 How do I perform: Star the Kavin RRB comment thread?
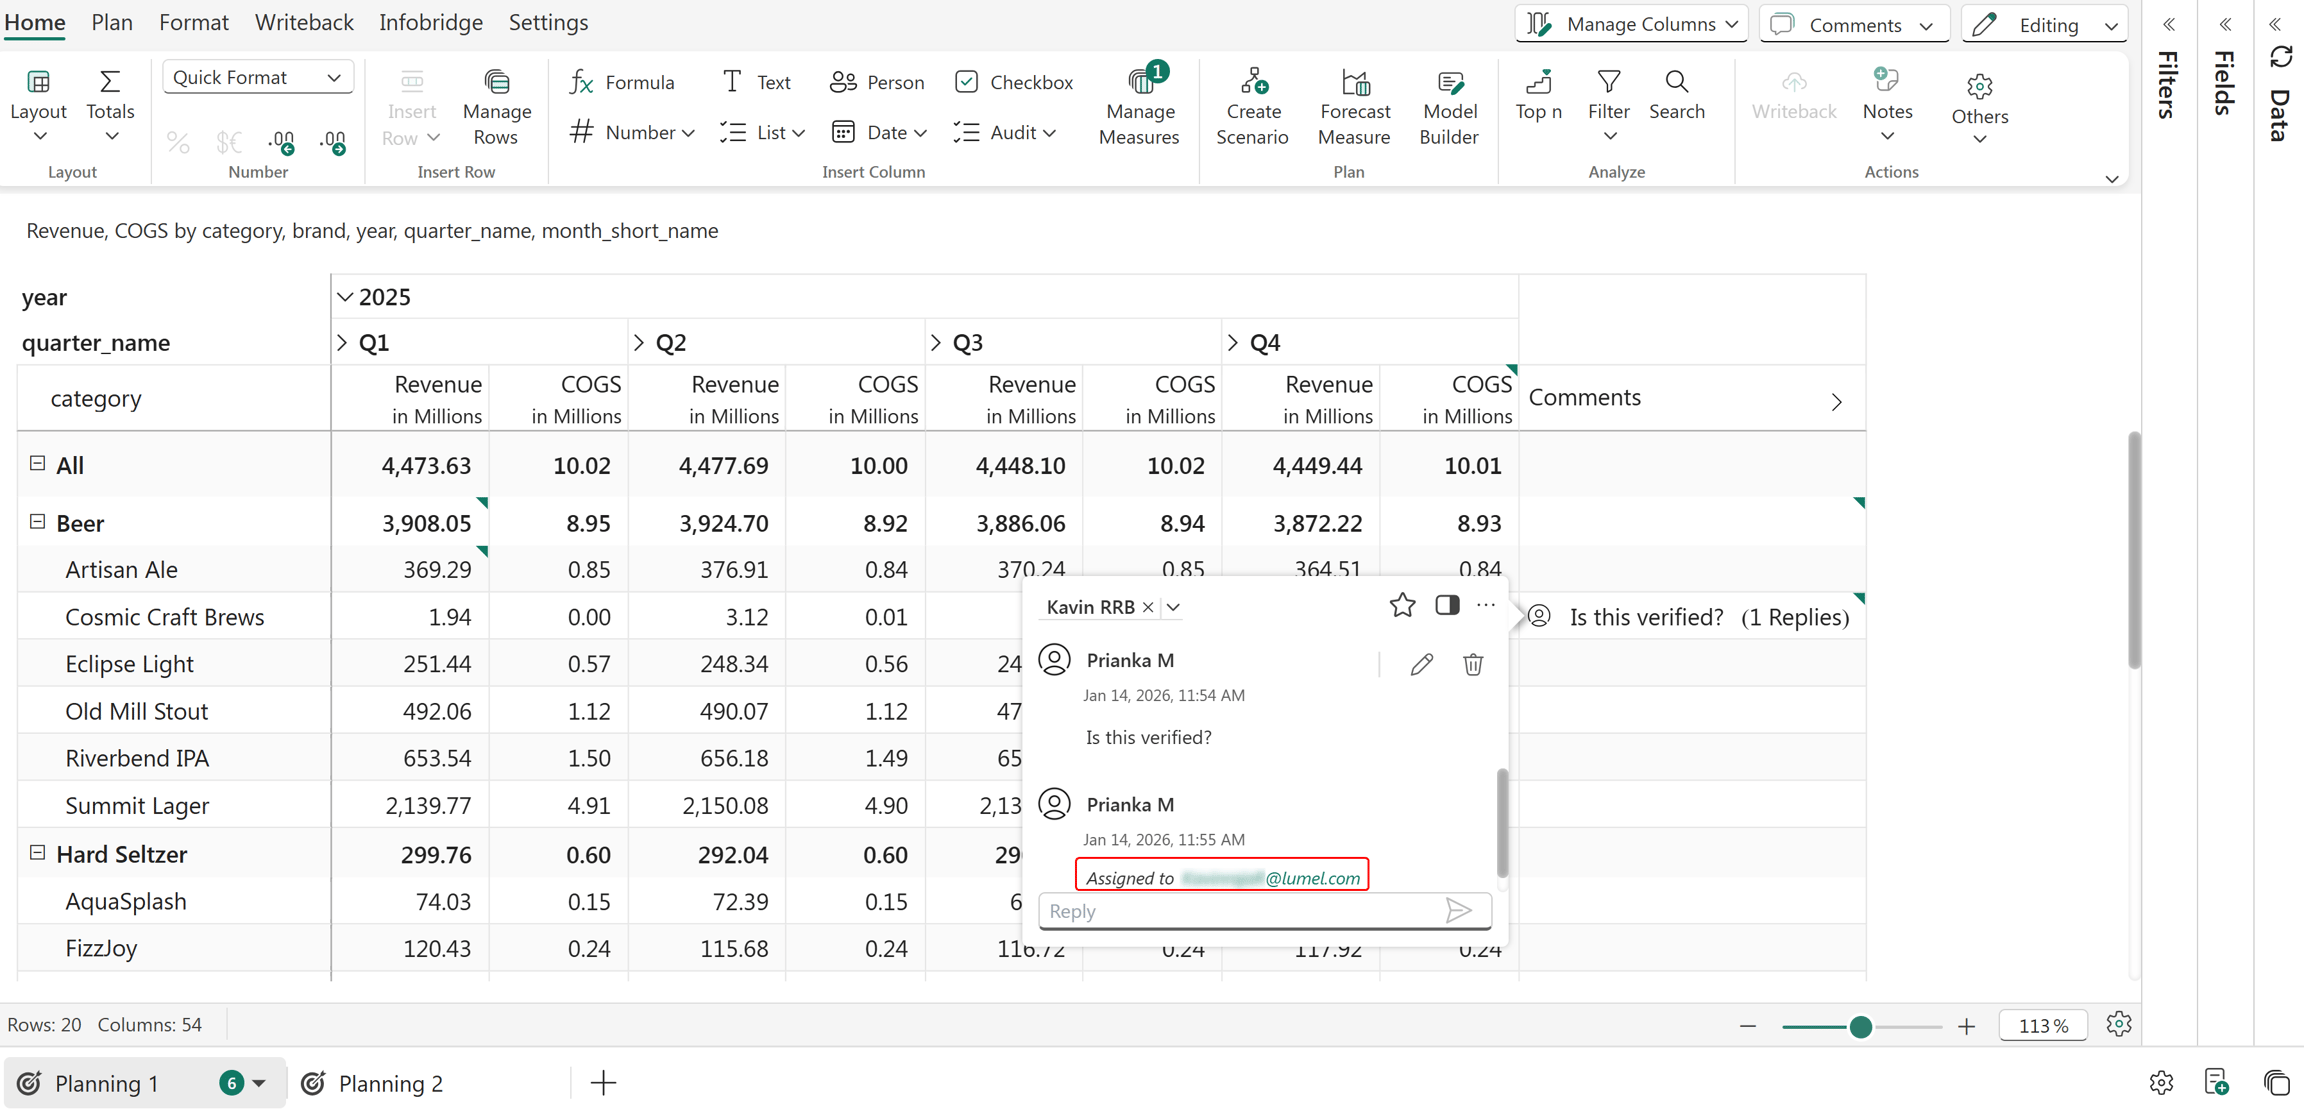tap(1402, 605)
